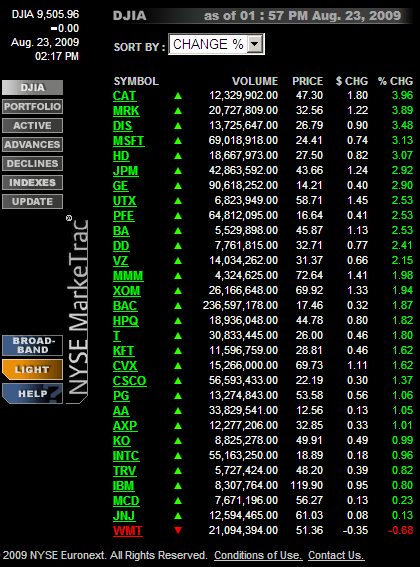420x567 pixels.
Task: Open the HD stock symbol
Action: tap(121, 156)
